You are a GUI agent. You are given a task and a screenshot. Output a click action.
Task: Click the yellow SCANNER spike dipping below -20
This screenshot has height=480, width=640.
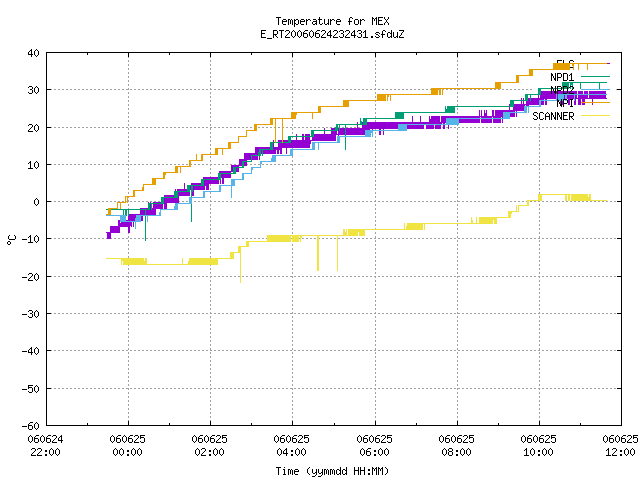click(240, 265)
